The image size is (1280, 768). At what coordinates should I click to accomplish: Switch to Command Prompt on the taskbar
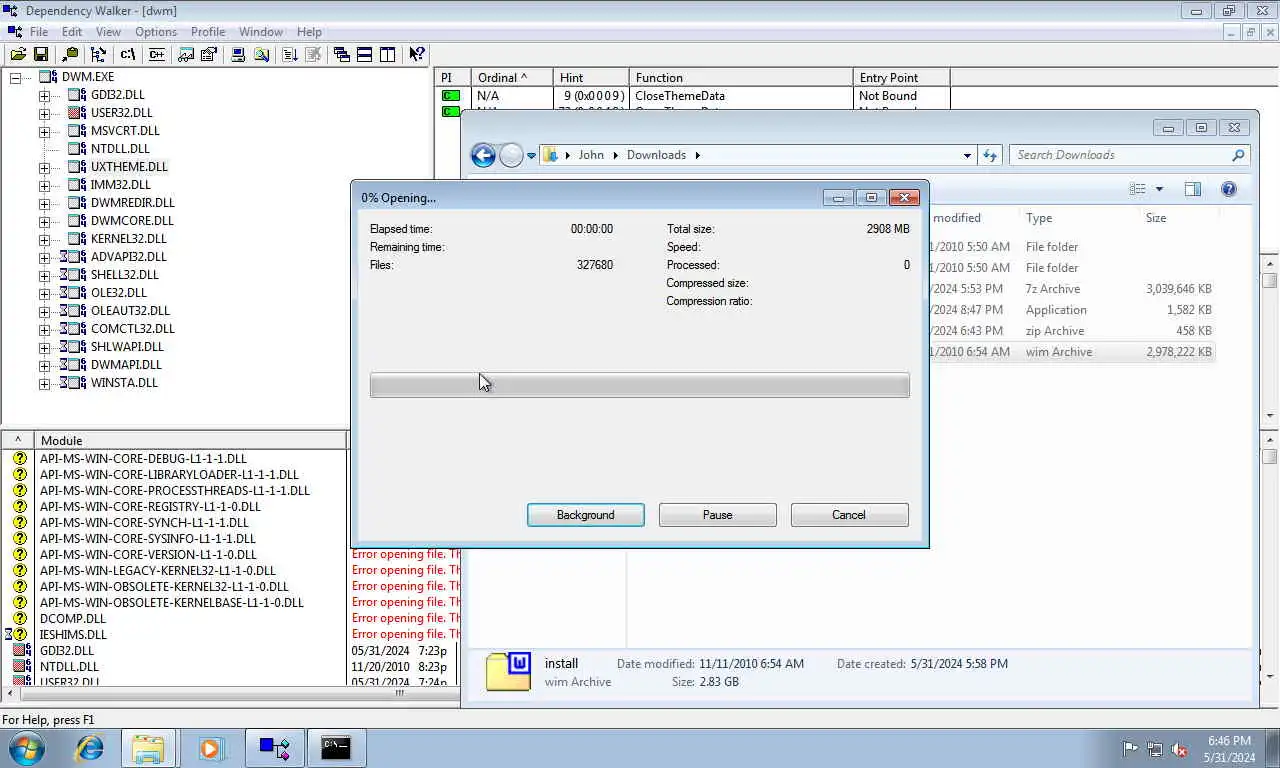[x=336, y=748]
